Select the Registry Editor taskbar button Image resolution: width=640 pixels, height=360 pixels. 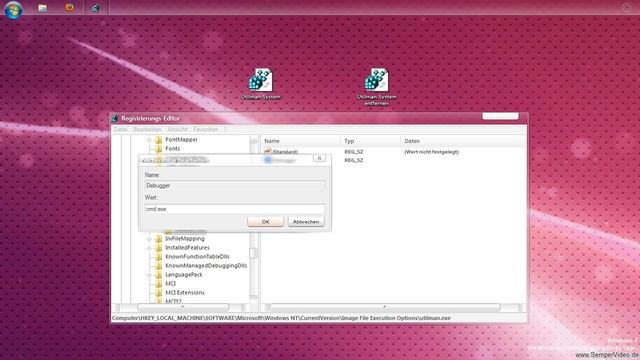(x=96, y=8)
